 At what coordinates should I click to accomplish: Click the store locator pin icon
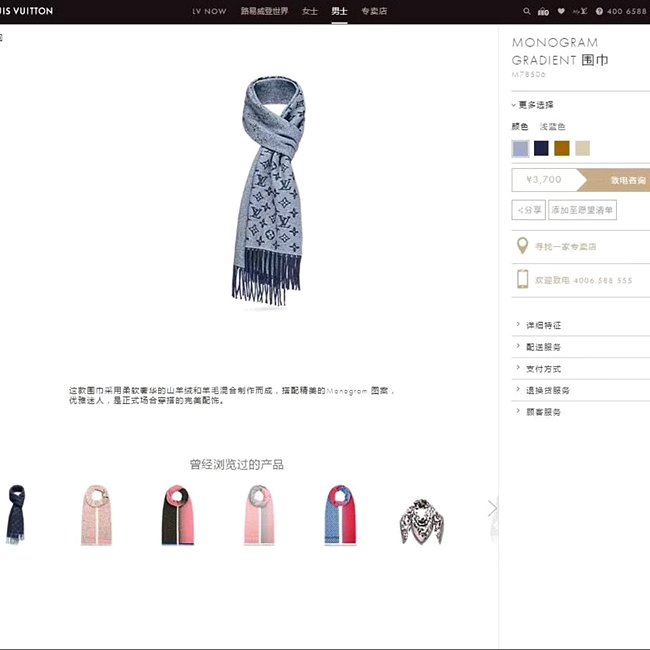522,246
